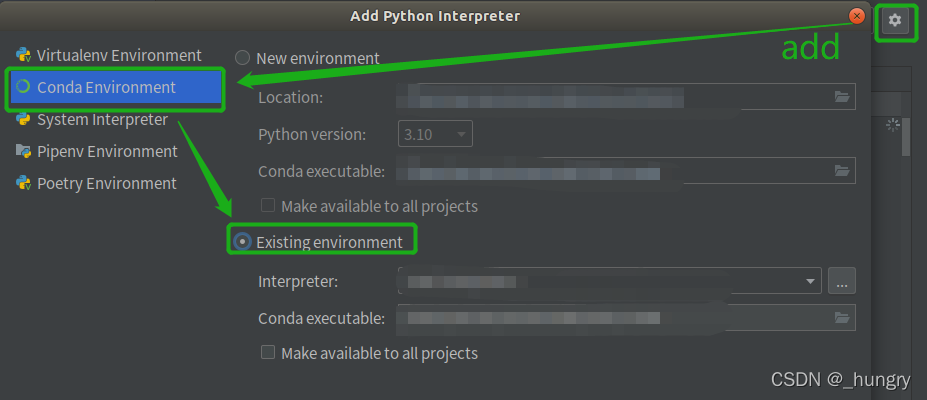
Task: Check the bottom Make available to all projects
Action: (x=268, y=352)
